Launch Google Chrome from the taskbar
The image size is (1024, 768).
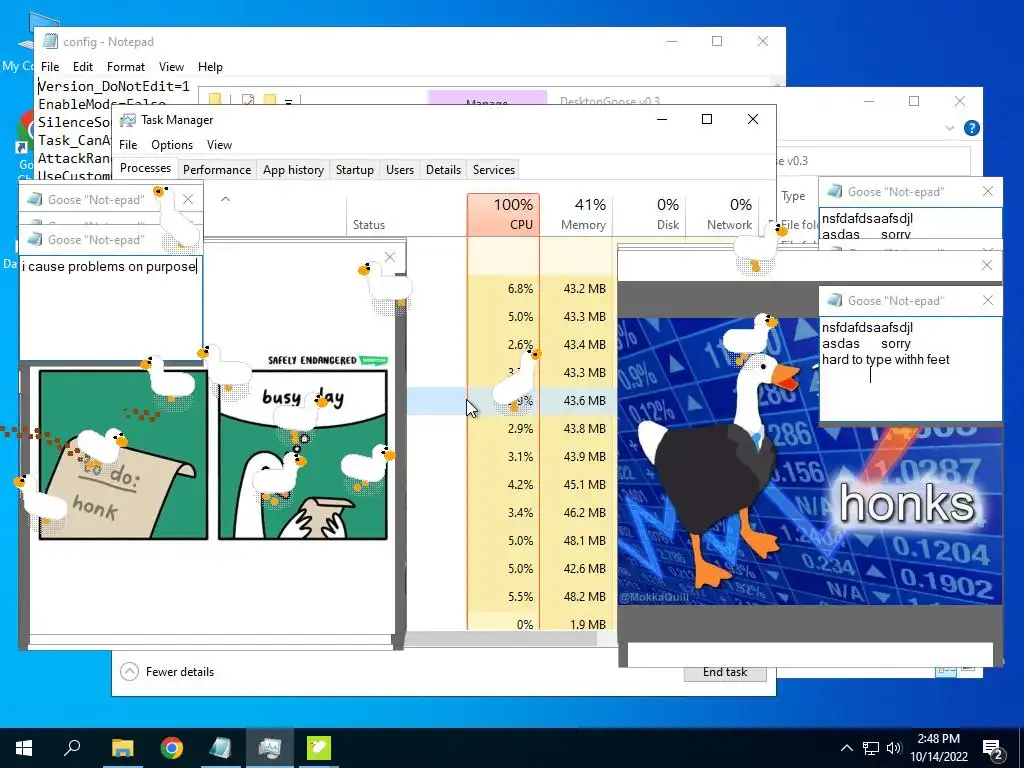172,748
